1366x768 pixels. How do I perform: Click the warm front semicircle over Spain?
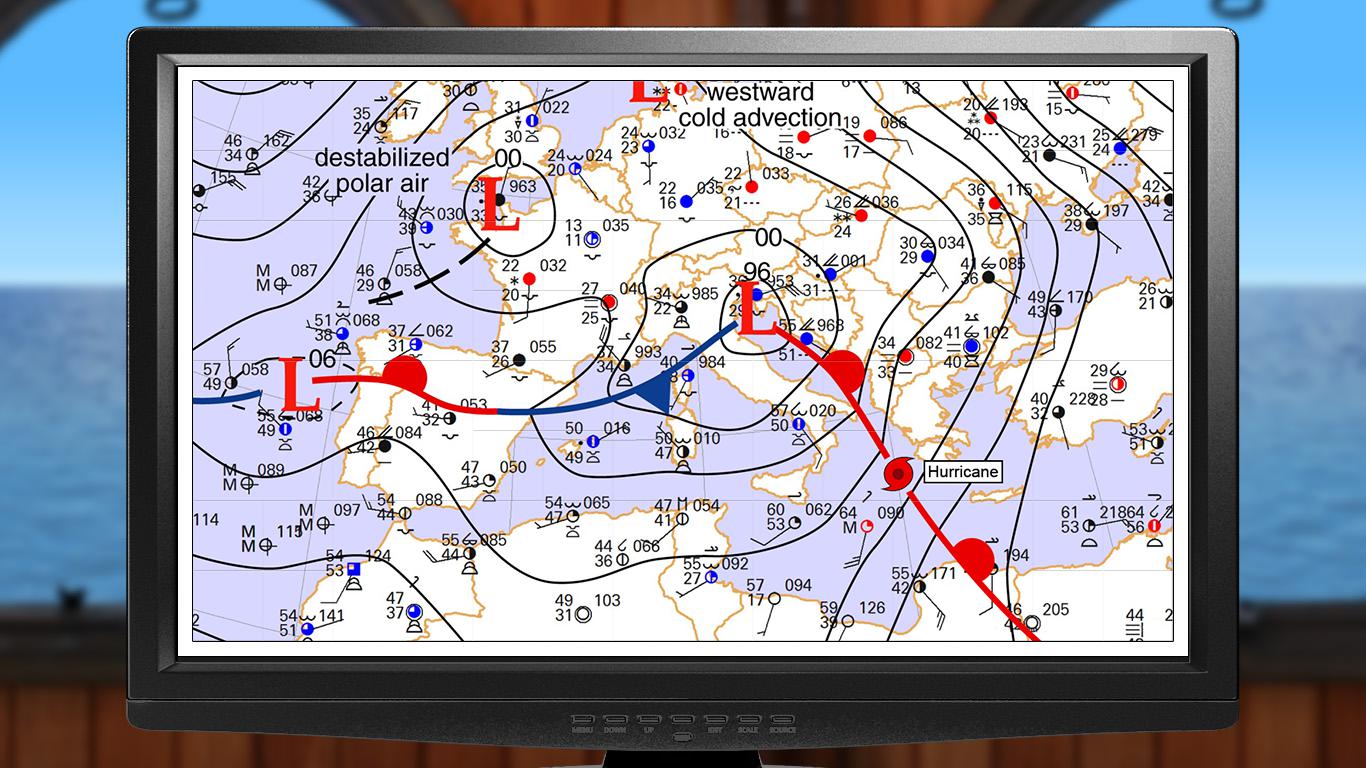point(406,375)
